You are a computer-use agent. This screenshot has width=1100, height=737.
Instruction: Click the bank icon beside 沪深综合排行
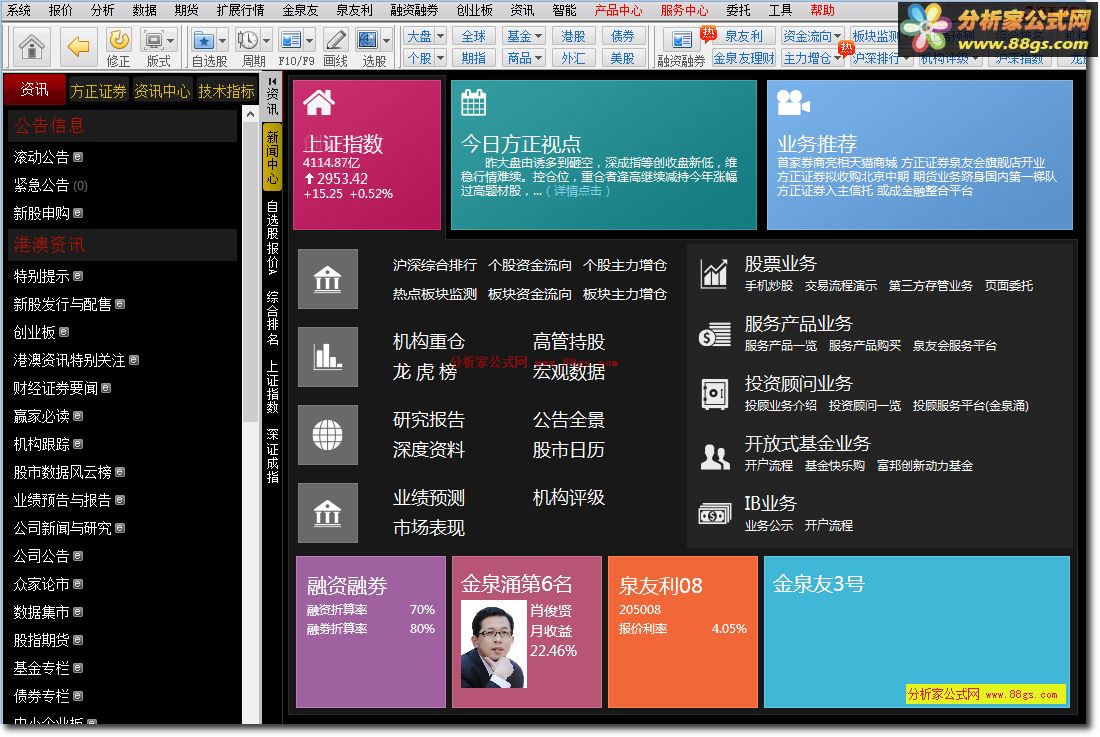pos(328,279)
